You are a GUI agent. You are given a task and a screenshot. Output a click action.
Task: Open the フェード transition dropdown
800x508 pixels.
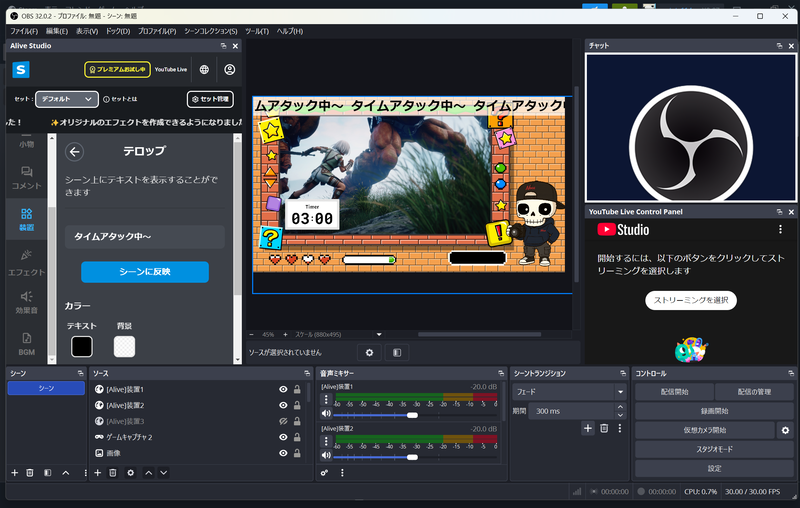pyautogui.click(x=569, y=392)
